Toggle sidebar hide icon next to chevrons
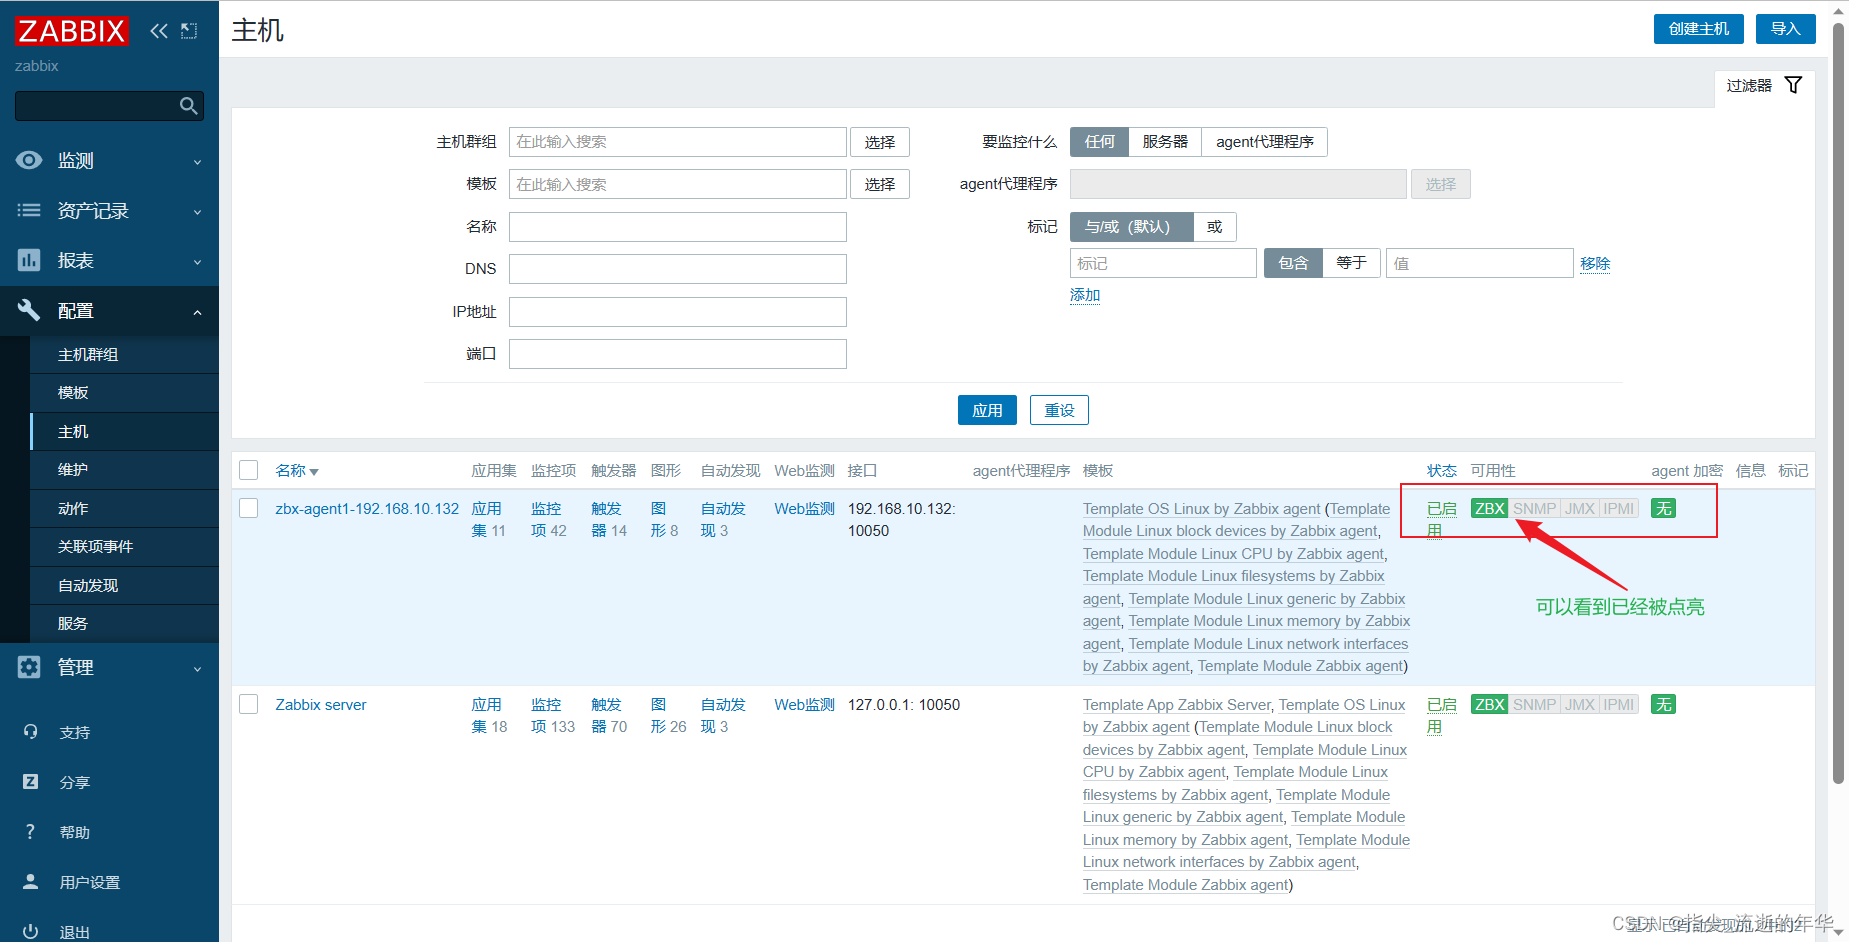Viewport: 1849px width, 942px height. click(189, 31)
